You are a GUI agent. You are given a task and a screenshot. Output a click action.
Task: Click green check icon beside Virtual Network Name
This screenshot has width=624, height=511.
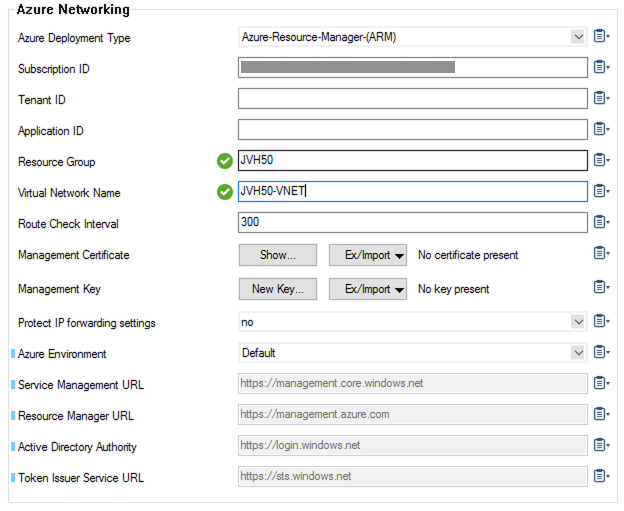225,192
